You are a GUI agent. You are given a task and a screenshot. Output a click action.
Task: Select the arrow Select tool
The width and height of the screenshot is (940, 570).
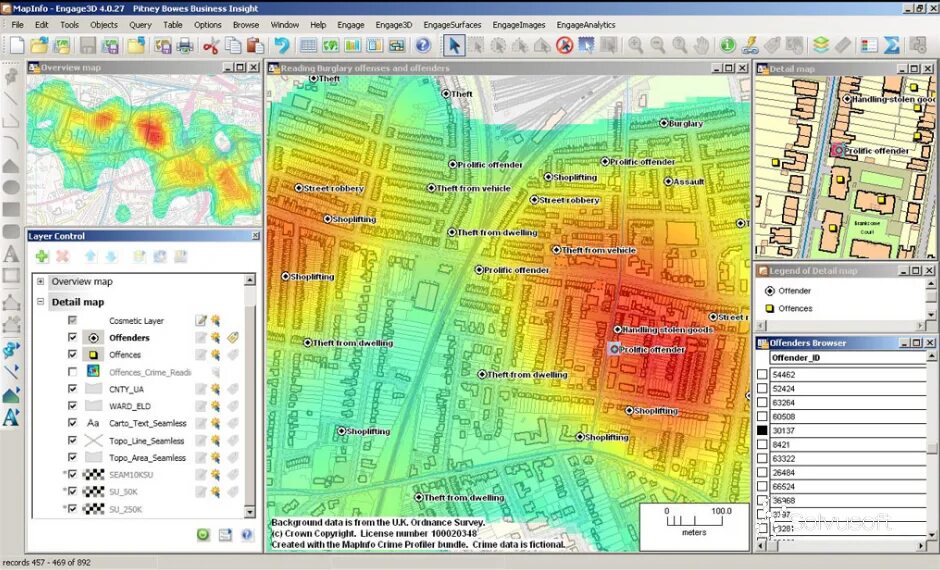(454, 46)
